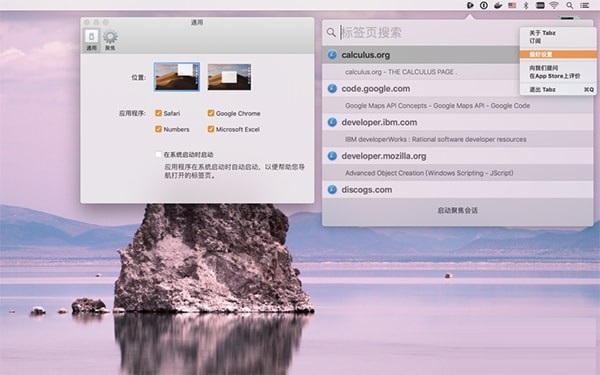The width and height of the screenshot is (600, 375).
Task: Open Spotlight search magnifier in menu bar
Action: [569, 5]
